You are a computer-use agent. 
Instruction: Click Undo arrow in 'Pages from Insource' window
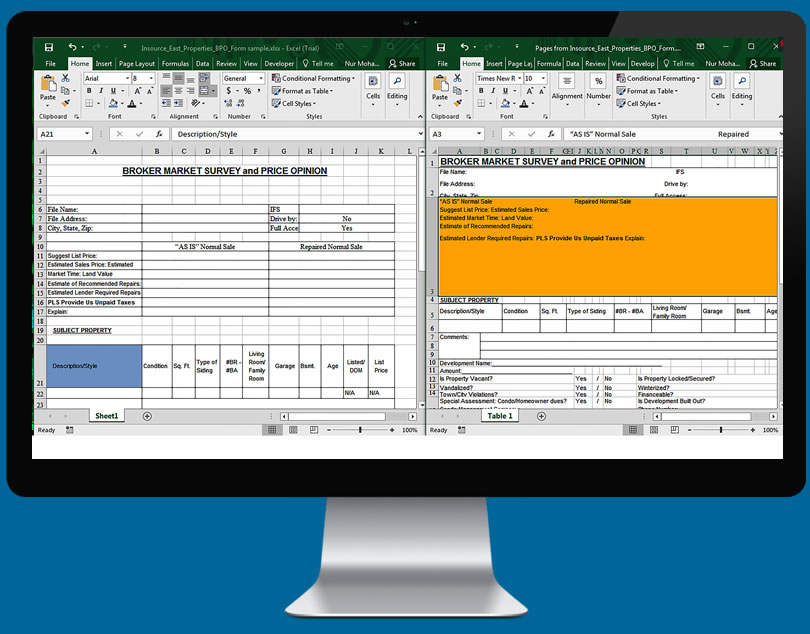464,47
